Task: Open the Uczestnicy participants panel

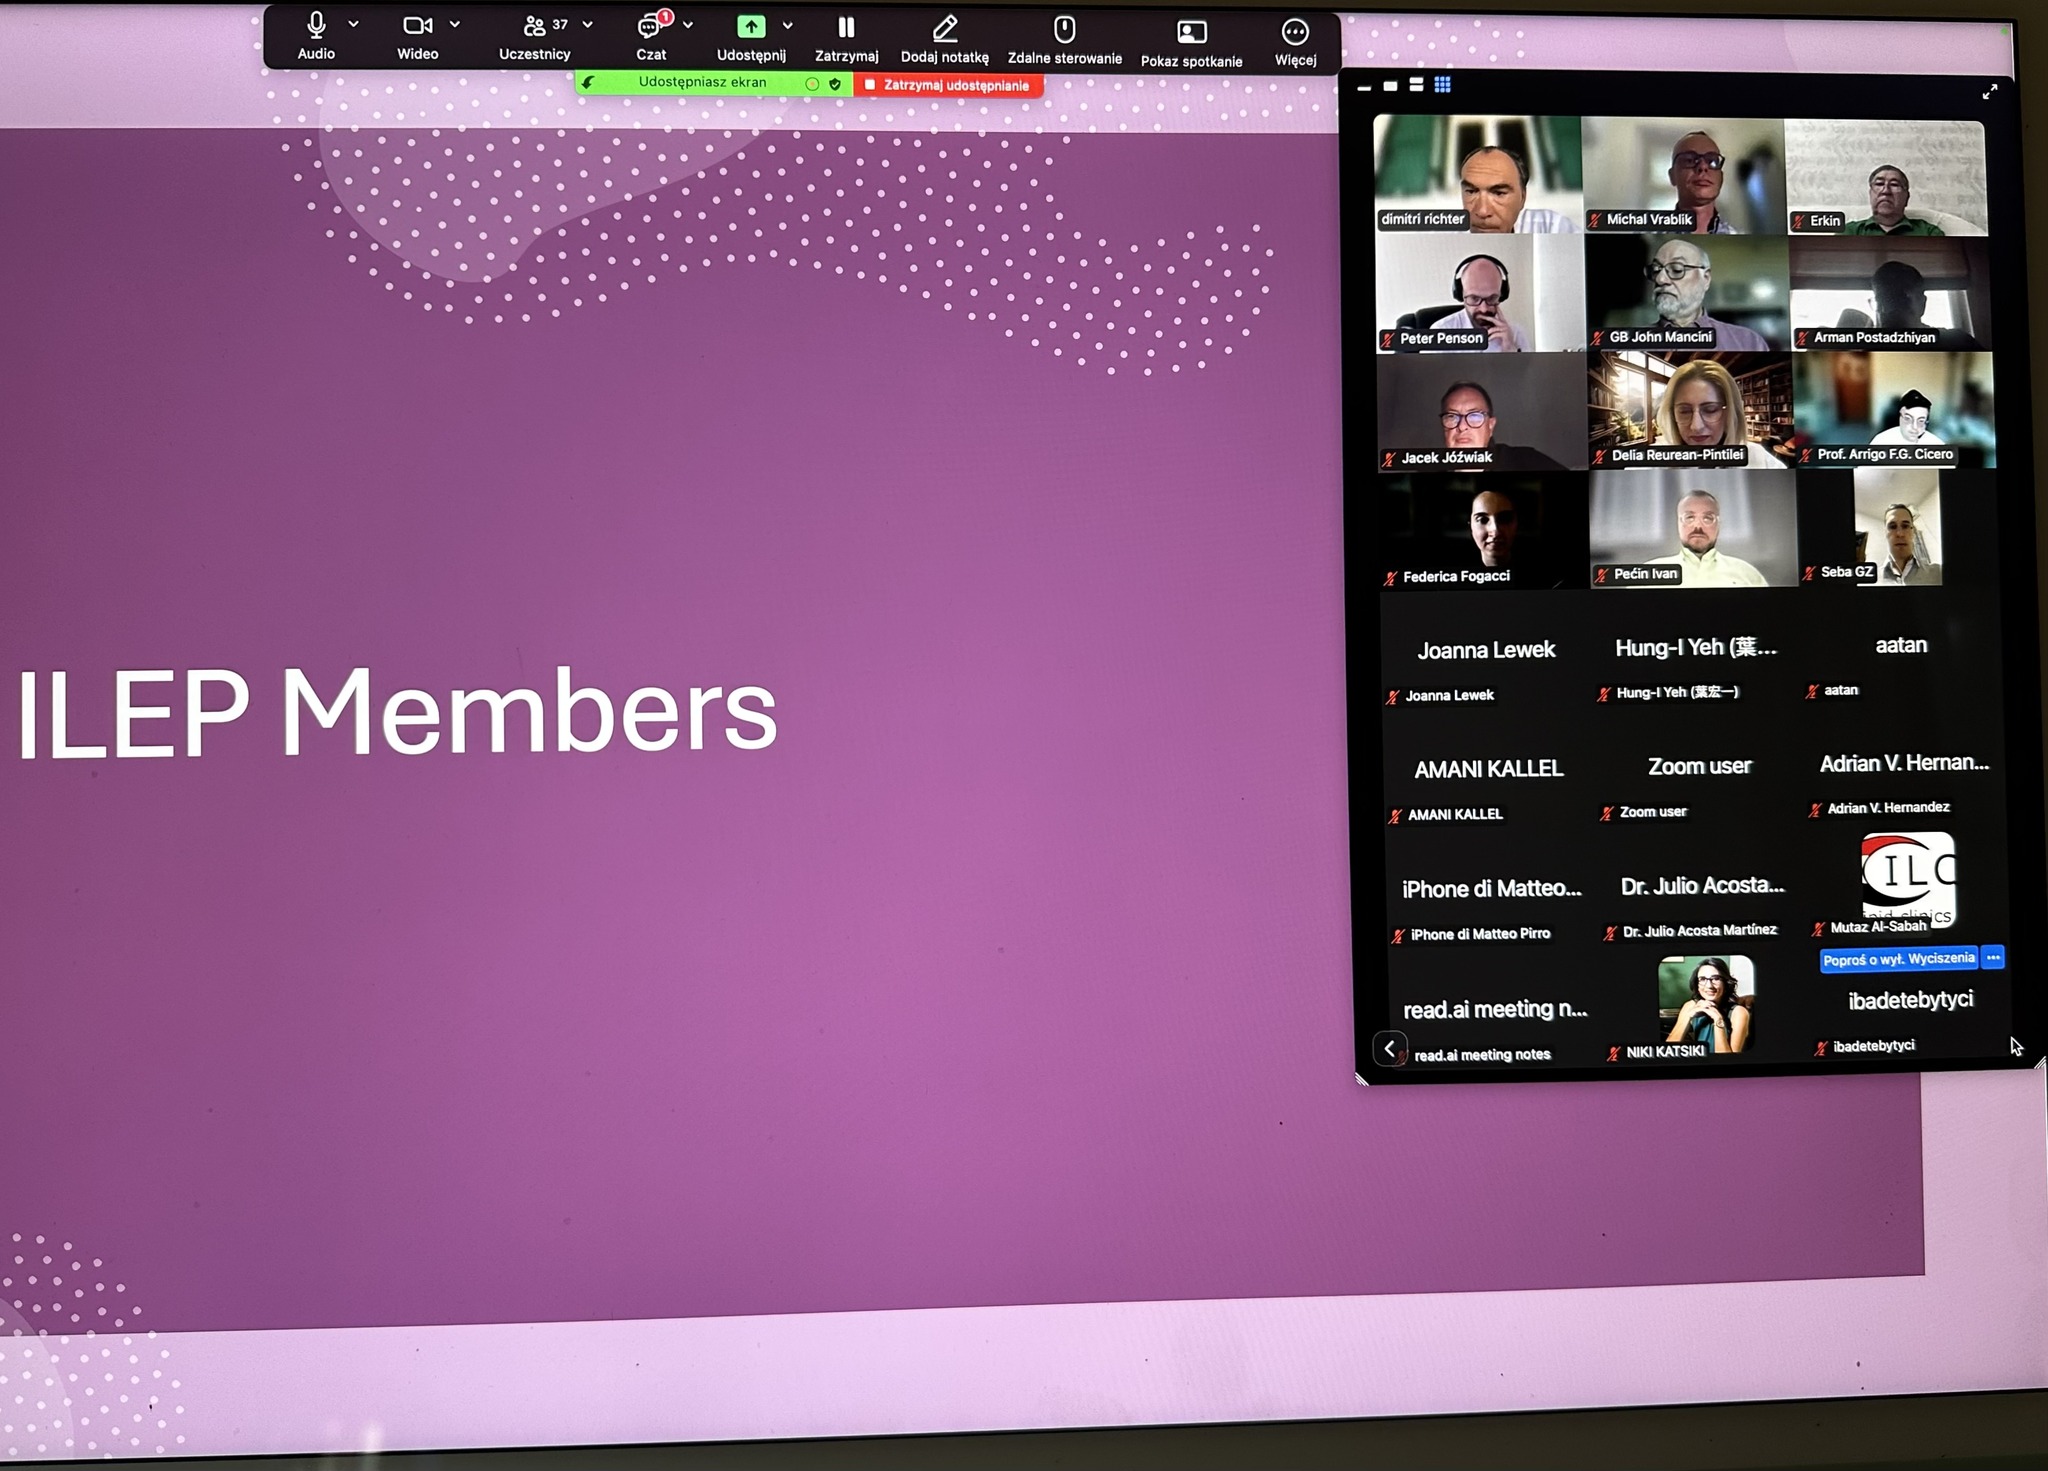Action: (x=536, y=26)
